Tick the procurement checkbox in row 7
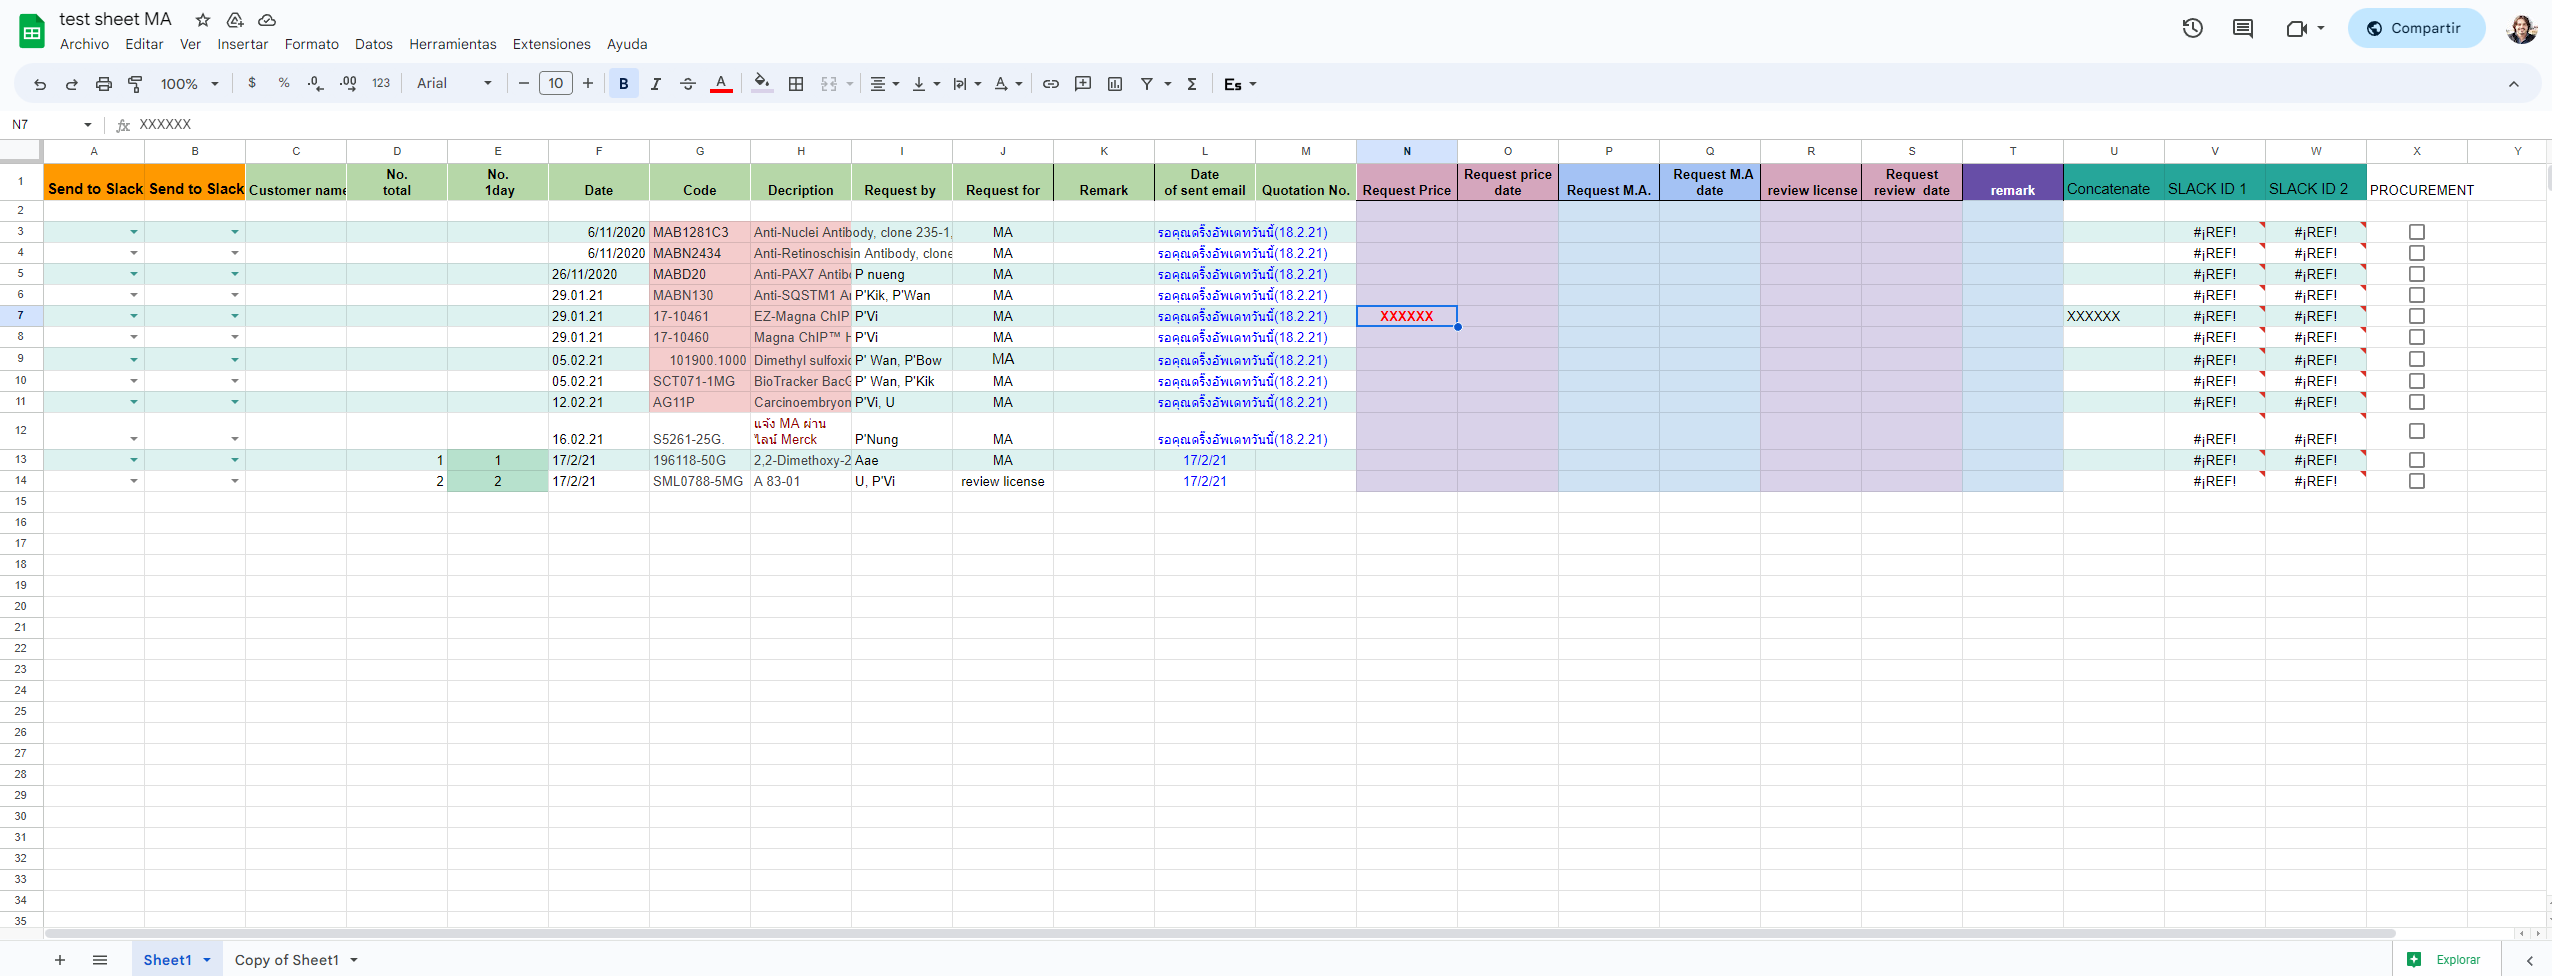This screenshot has height=976, width=2552. click(x=2416, y=316)
